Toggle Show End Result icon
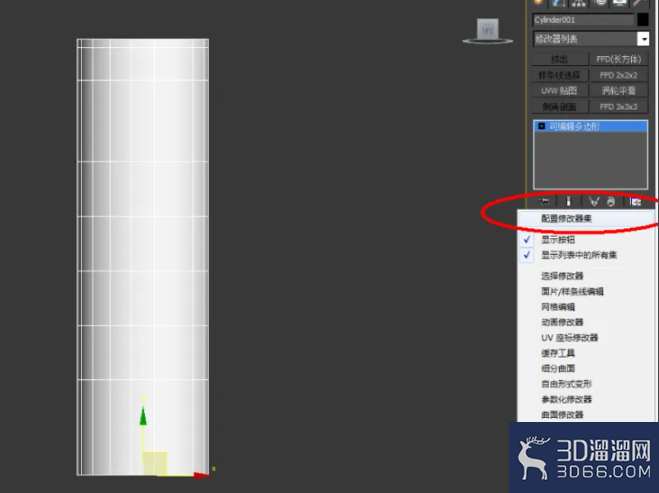659x493 pixels. (x=569, y=201)
